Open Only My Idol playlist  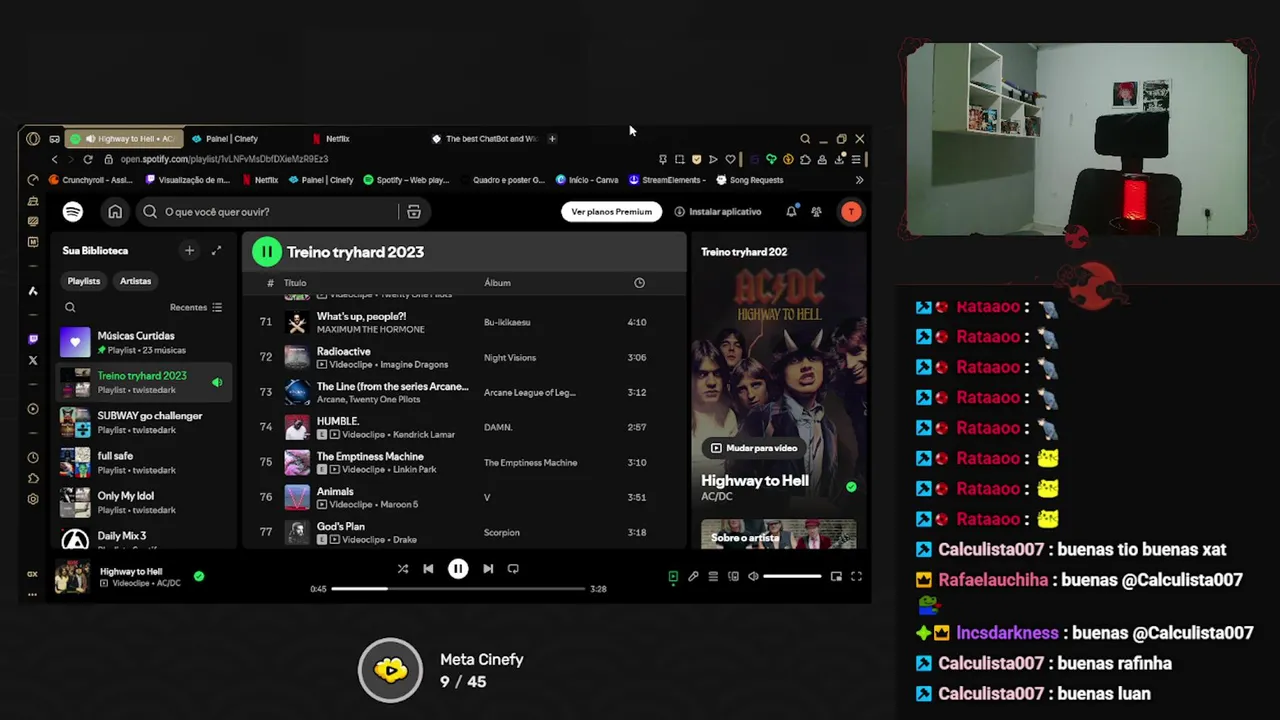145,502
